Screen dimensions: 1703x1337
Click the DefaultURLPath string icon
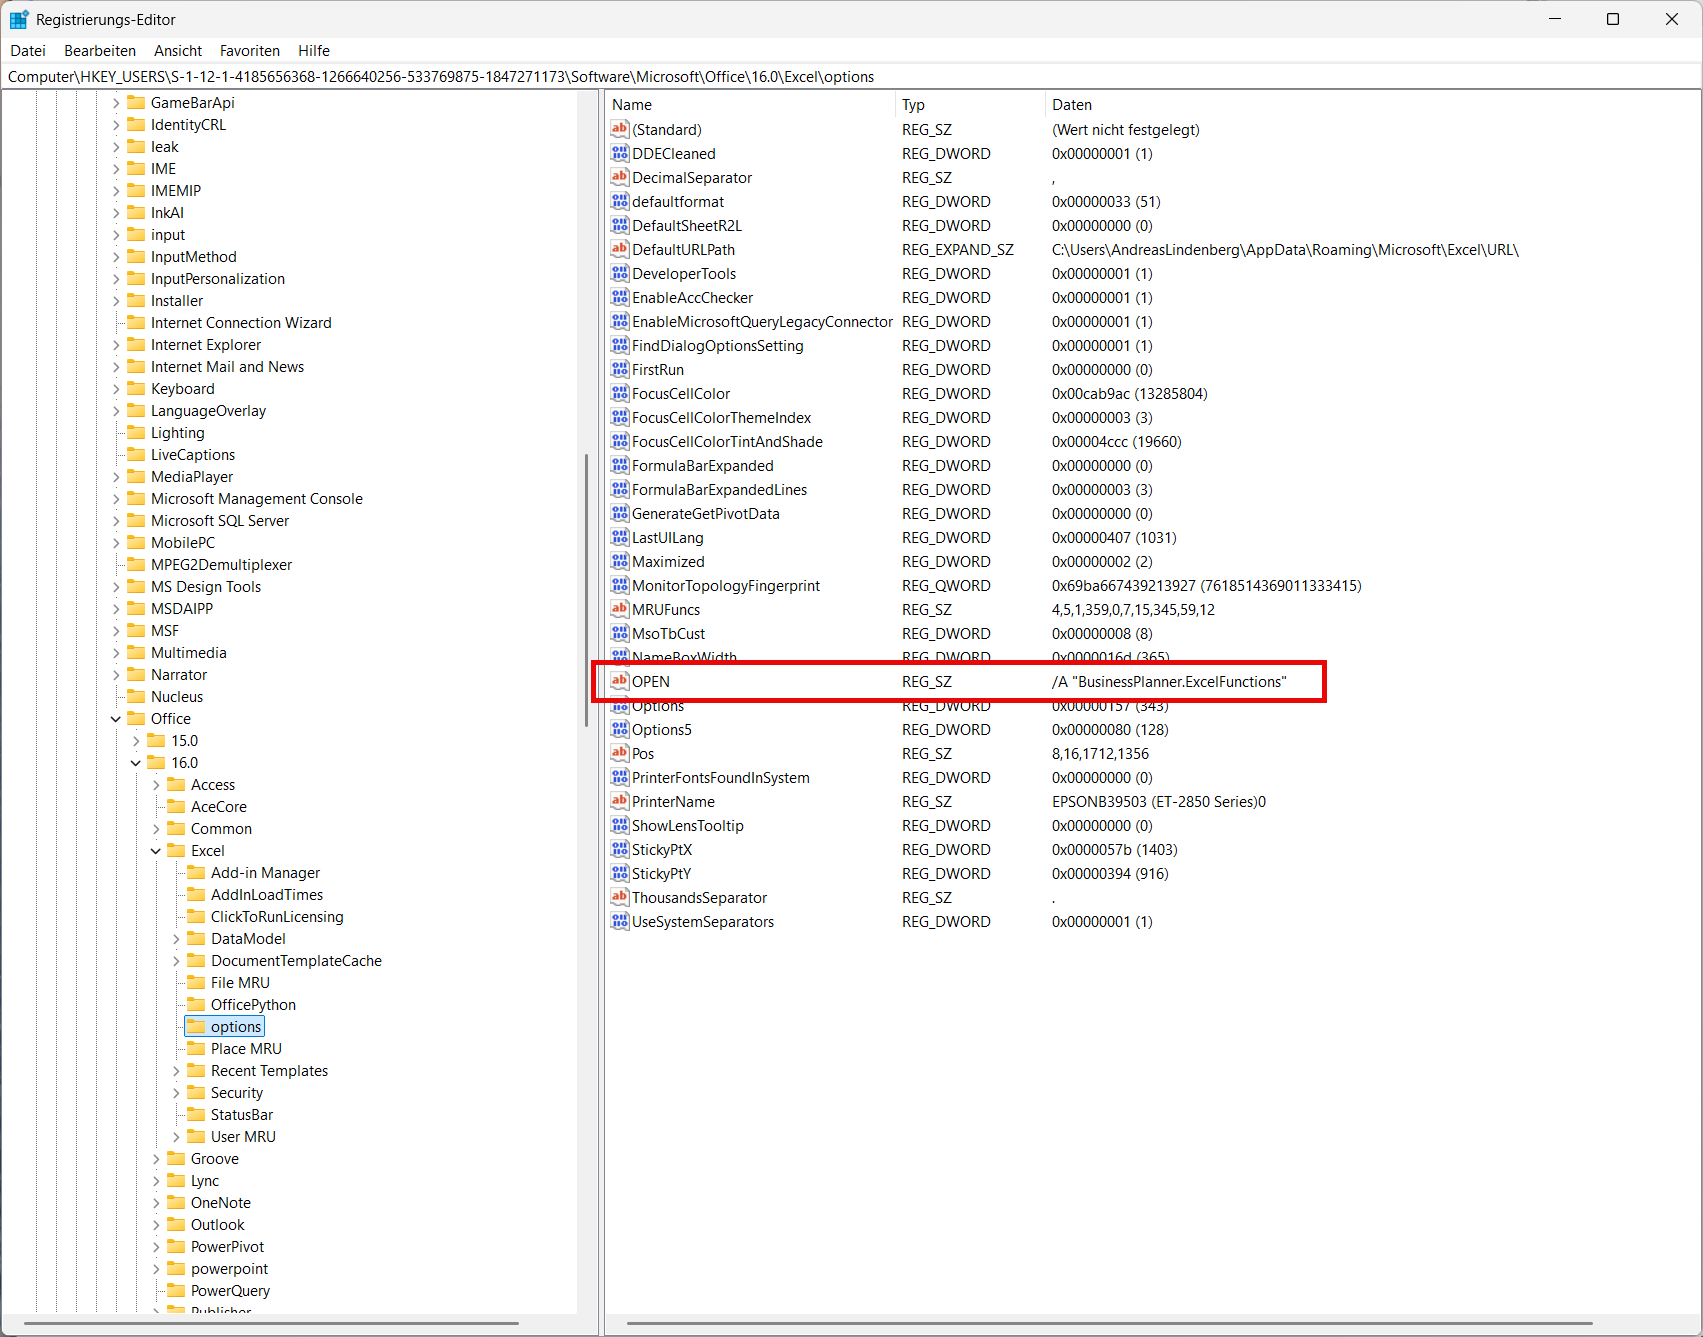coord(620,249)
